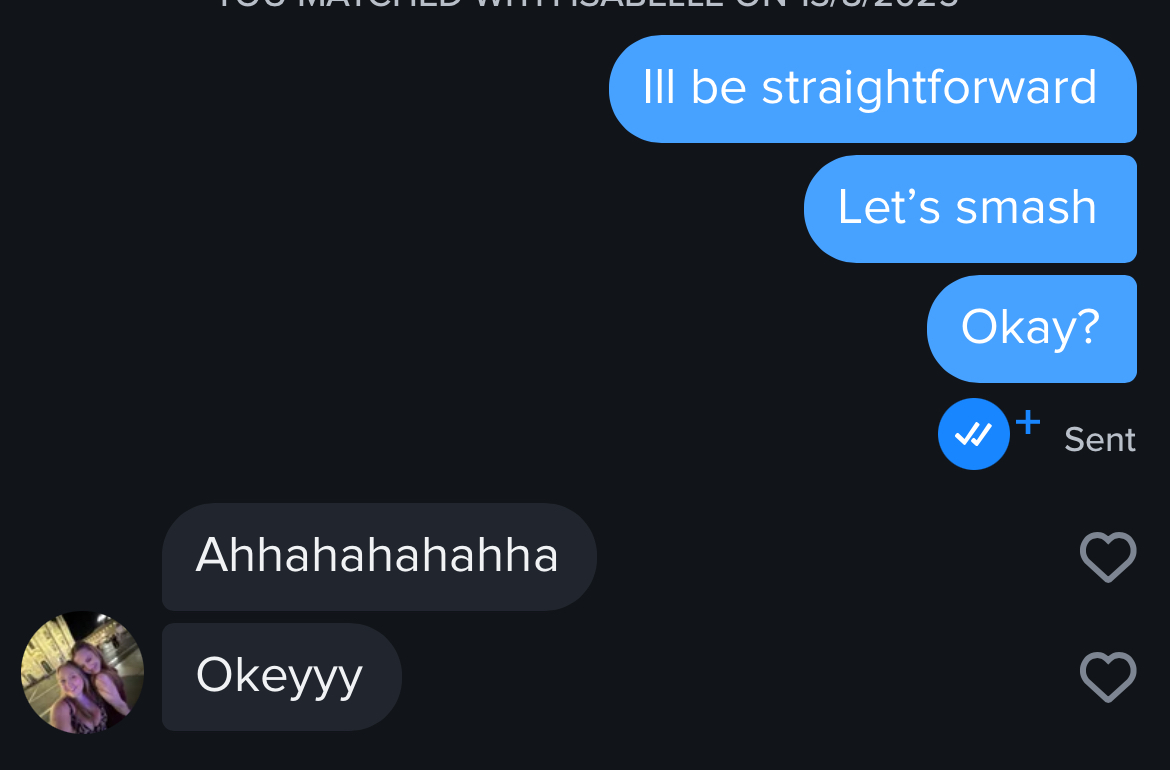Screen dimensions: 1170x770
Task: Select the "Ill be straightforward" message bubble
Action: [872, 89]
